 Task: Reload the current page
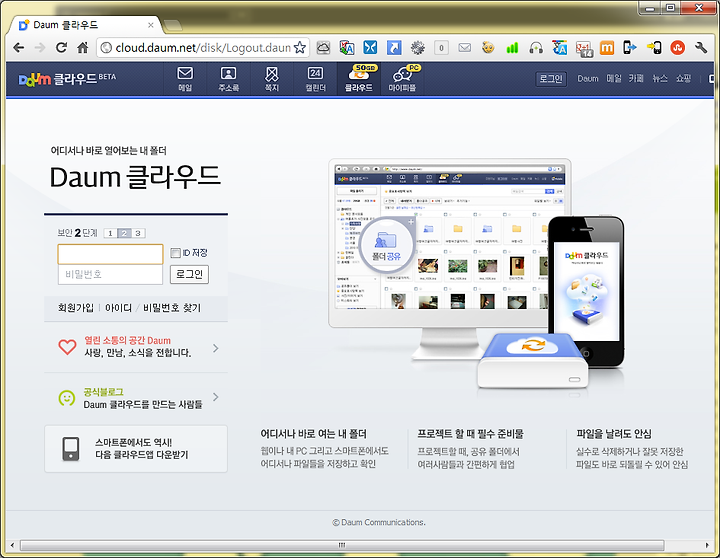click(61, 47)
